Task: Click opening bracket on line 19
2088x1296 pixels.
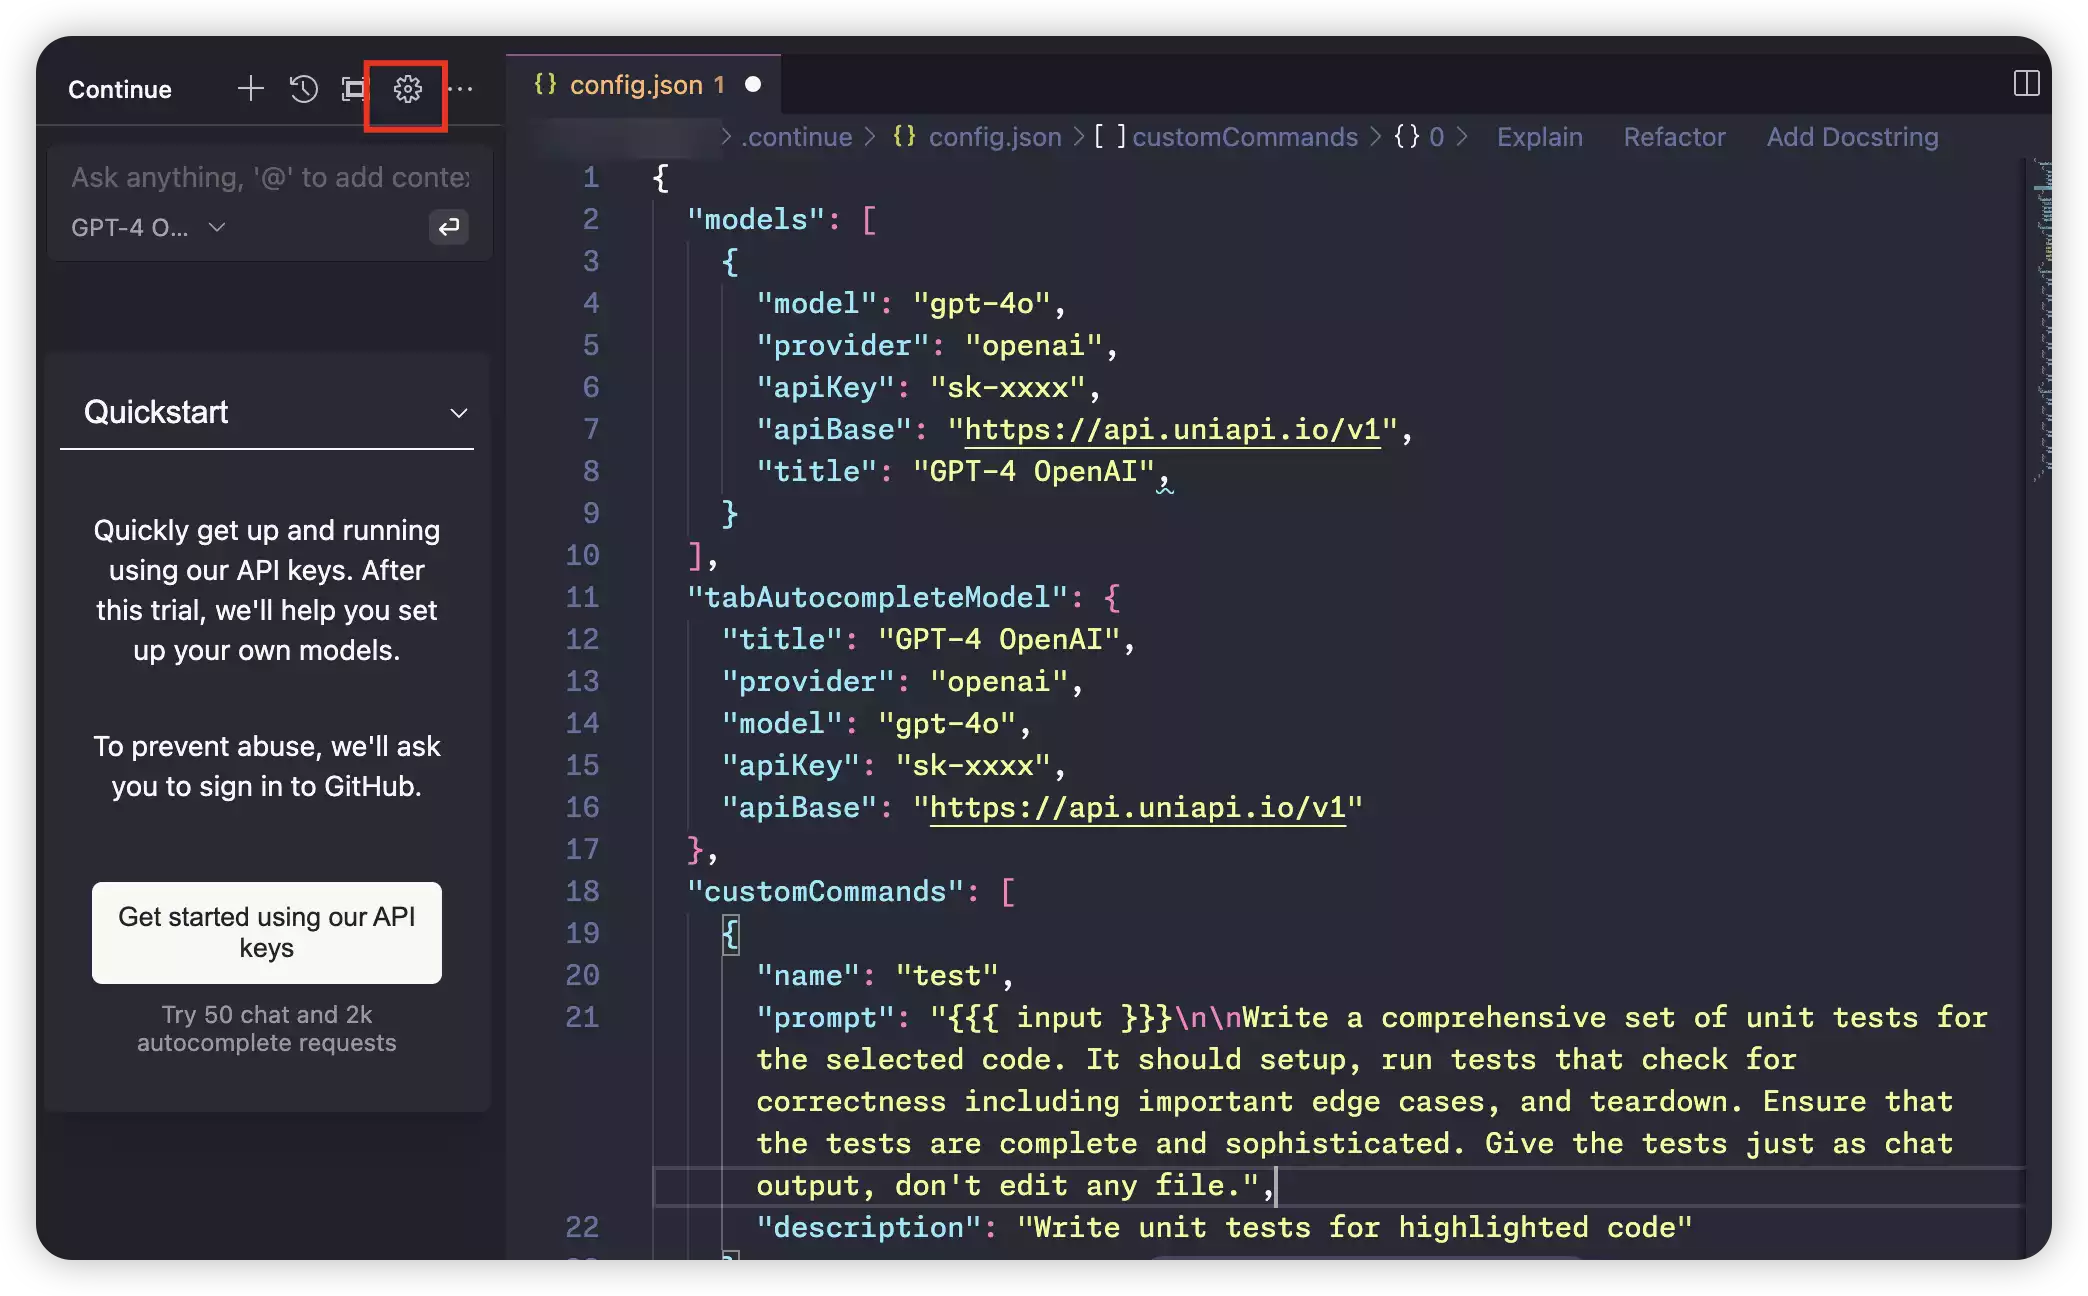Action: pyautogui.click(x=730, y=934)
